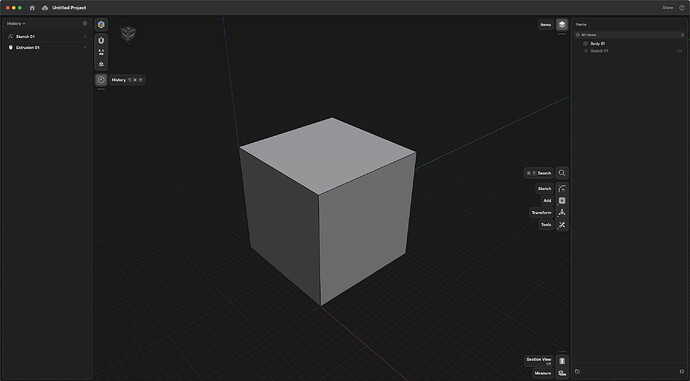
Task: Open the Transform tools icon
Action: click(562, 212)
